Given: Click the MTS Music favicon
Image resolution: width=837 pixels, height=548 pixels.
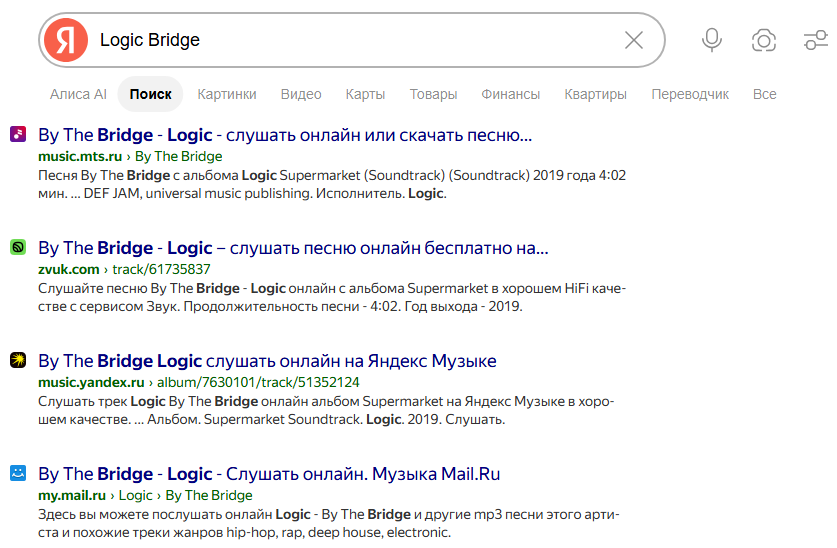Looking at the screenshot, I should click(x=18, y=134).
